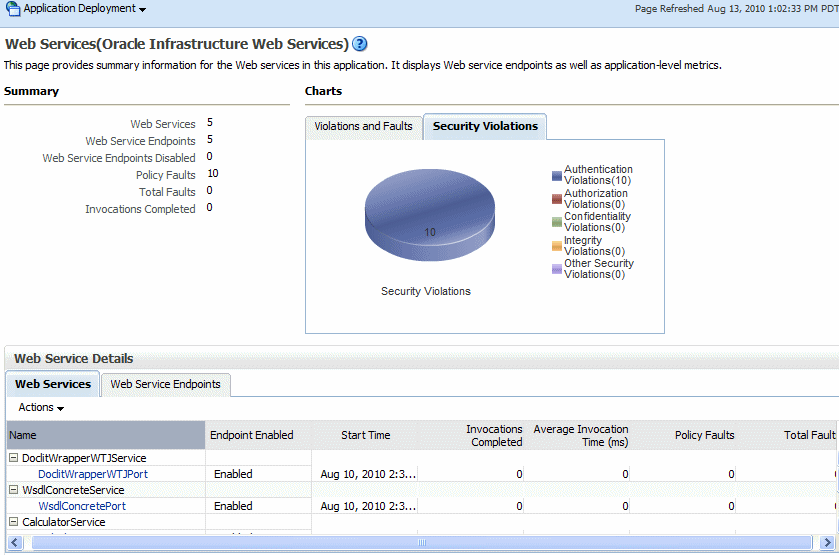Image resolution: width=839 pixels, height=555 pixels.
Task: Click the Invocations Completed value in Summary
Action: 209,207
